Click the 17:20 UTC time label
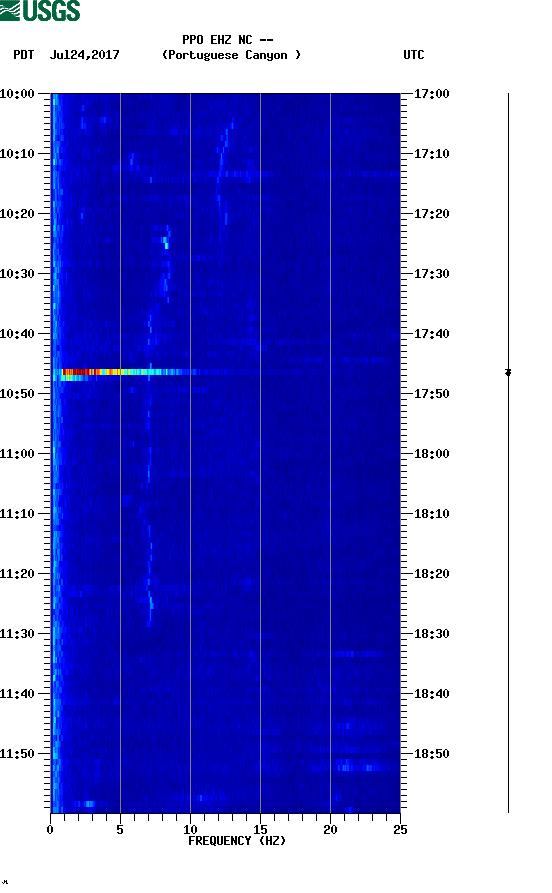Screen dimensions: 552x893 point(431,214)
